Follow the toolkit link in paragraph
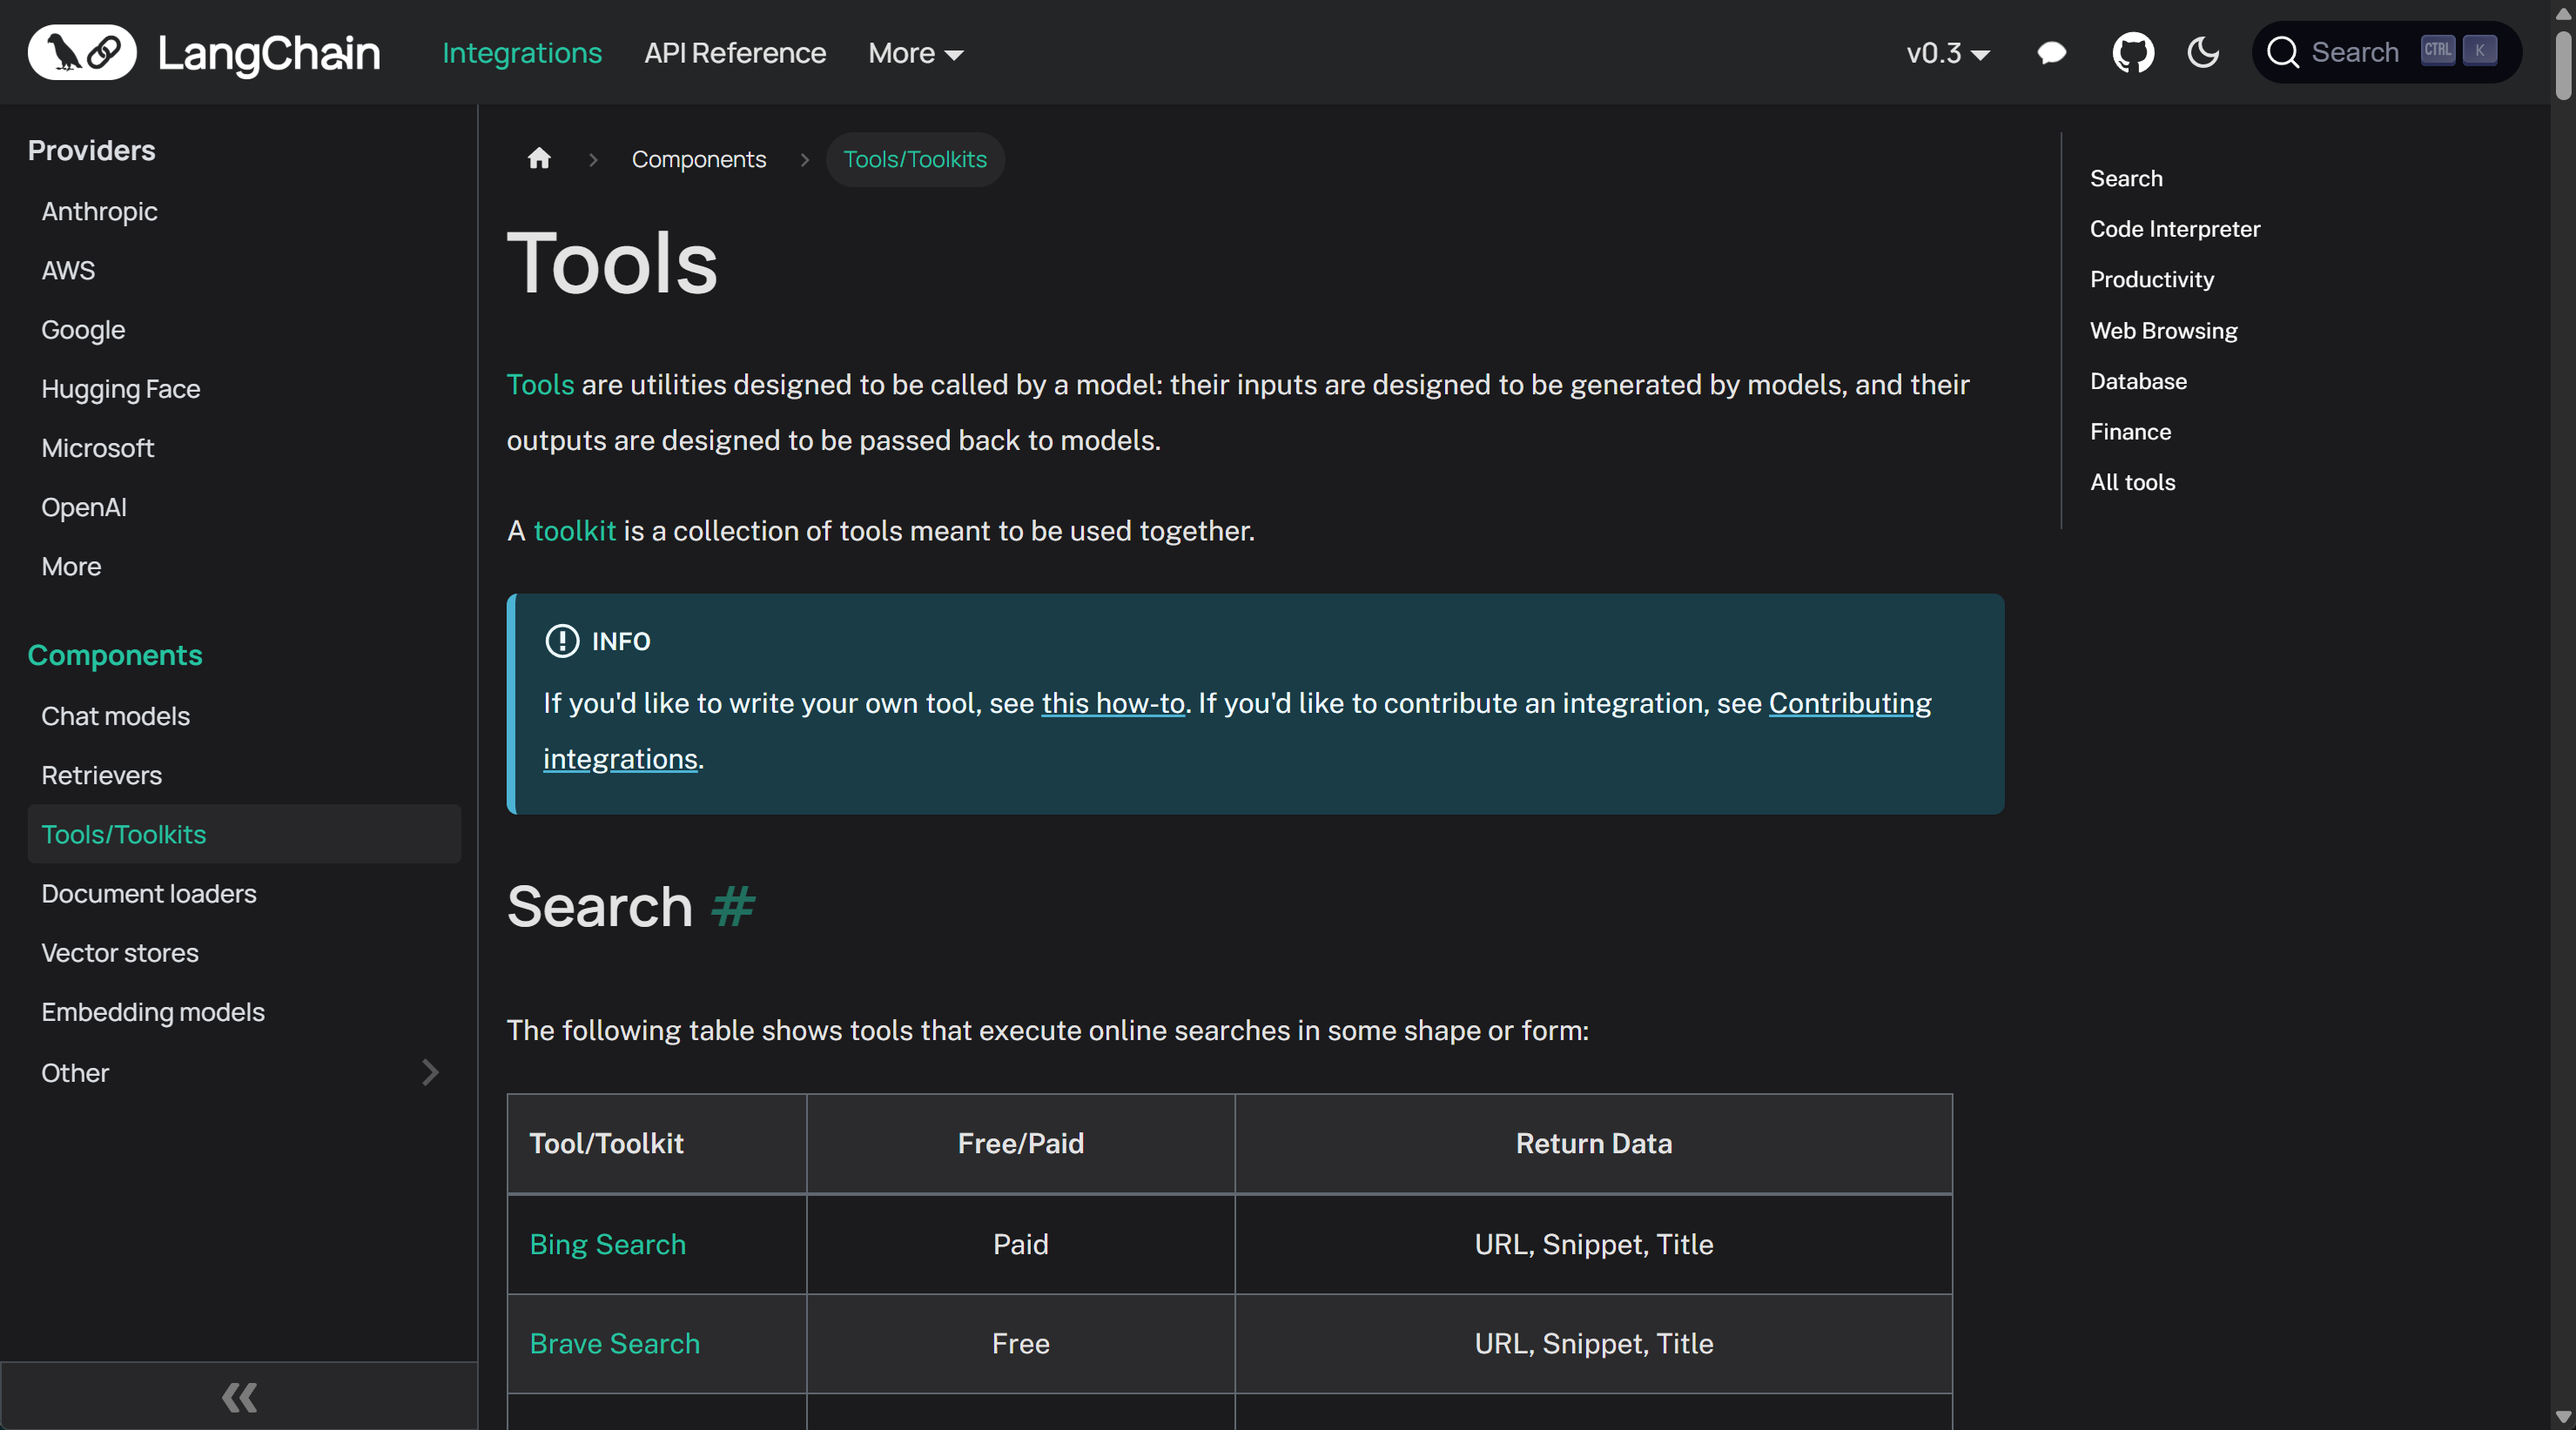2576x1430 pixels. [x=575, y=531]
